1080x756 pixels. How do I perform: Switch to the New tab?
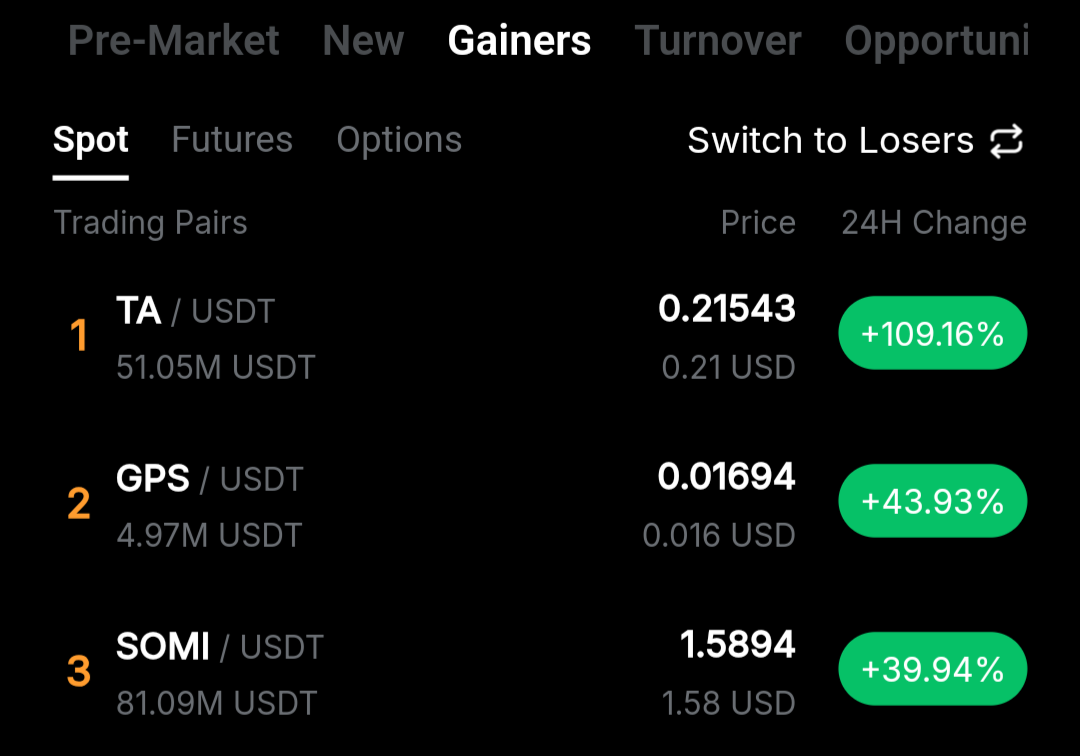pyautogui.click(x=363, y=41)
